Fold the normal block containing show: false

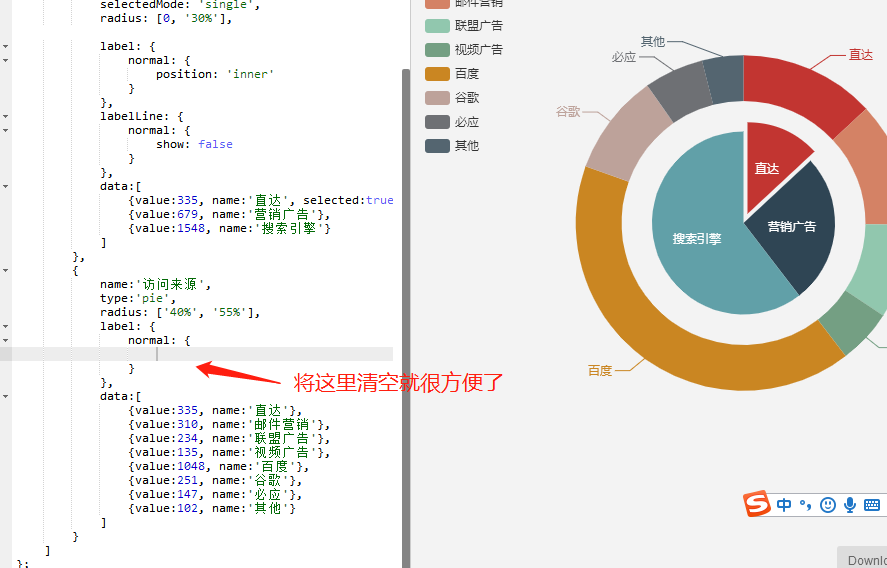[6, 131]
